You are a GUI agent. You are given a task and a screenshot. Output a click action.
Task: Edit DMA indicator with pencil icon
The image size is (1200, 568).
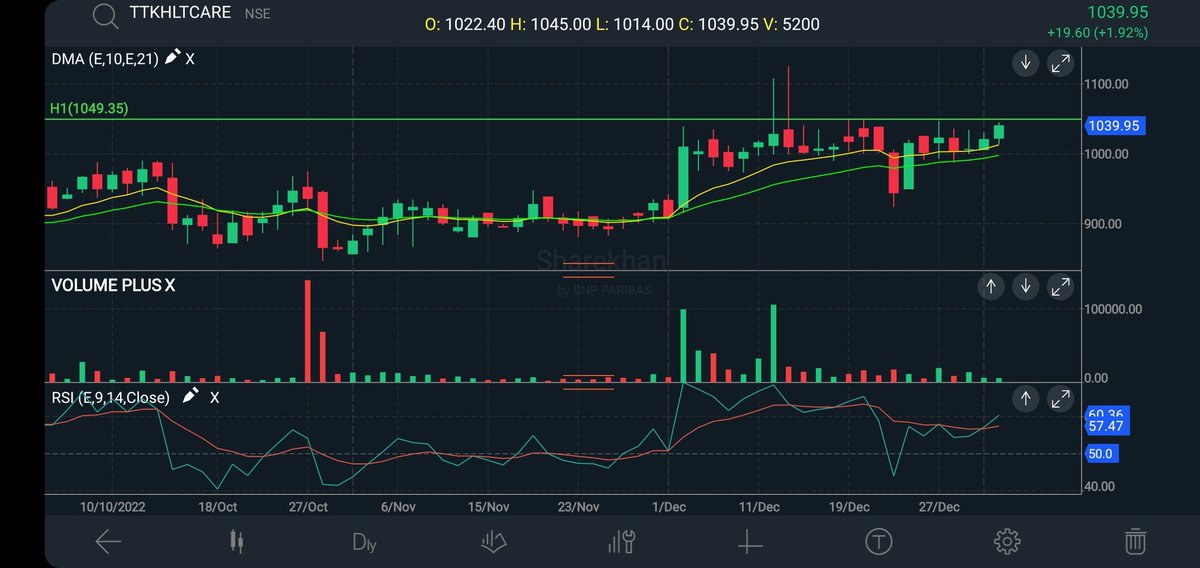click(172, 58)
